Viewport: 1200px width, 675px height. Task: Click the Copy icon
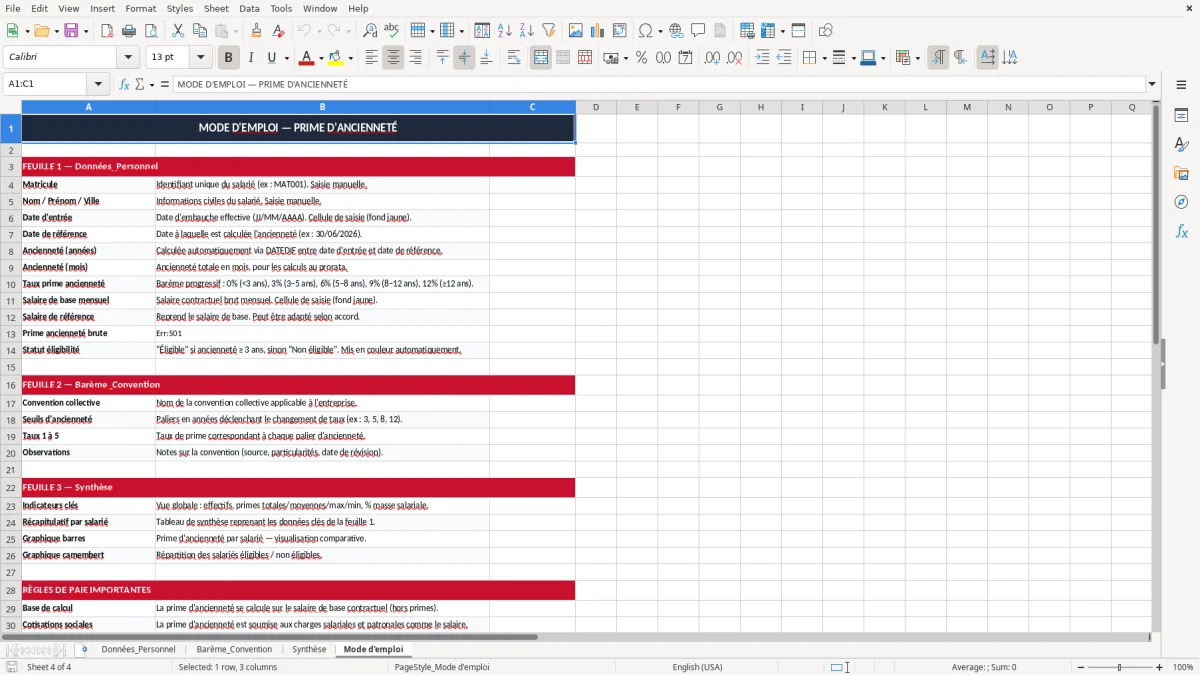[x=199, y=31]
